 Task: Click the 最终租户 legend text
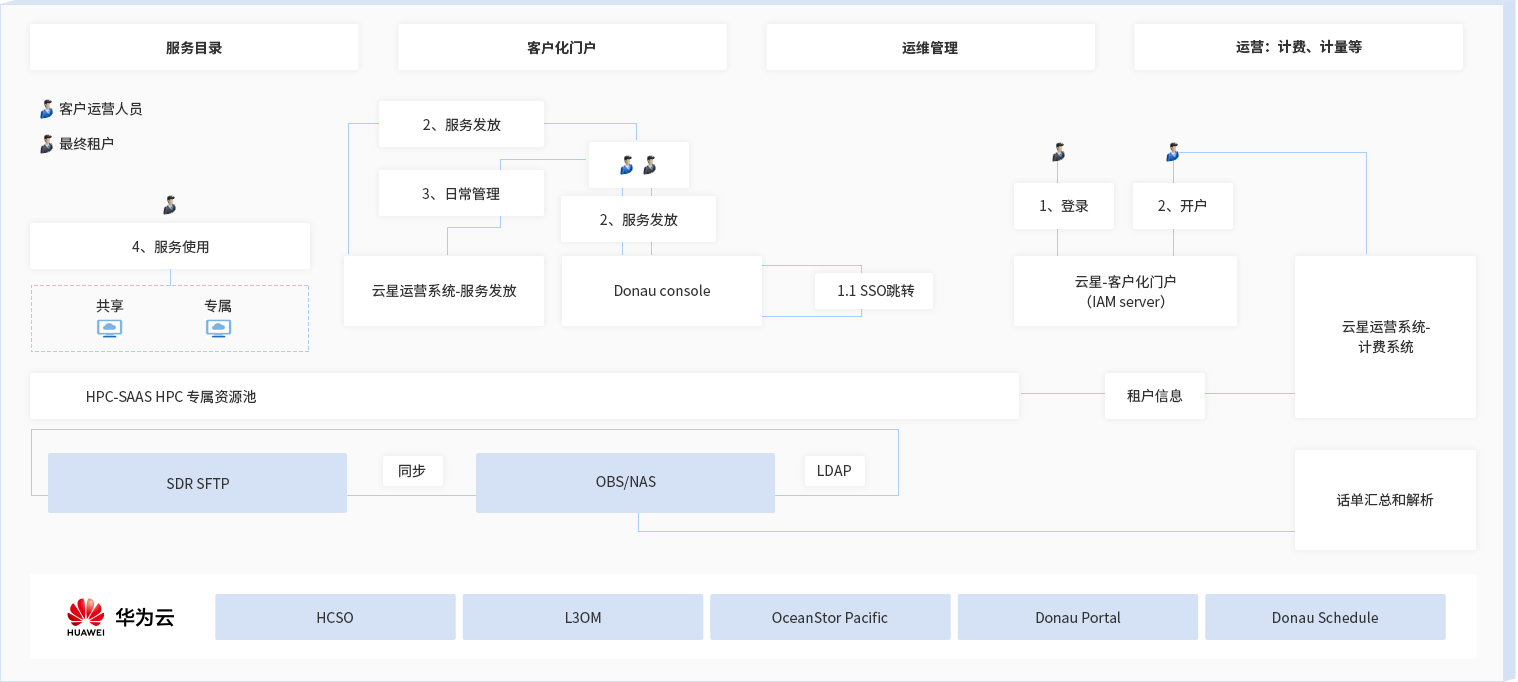(87, 144)
